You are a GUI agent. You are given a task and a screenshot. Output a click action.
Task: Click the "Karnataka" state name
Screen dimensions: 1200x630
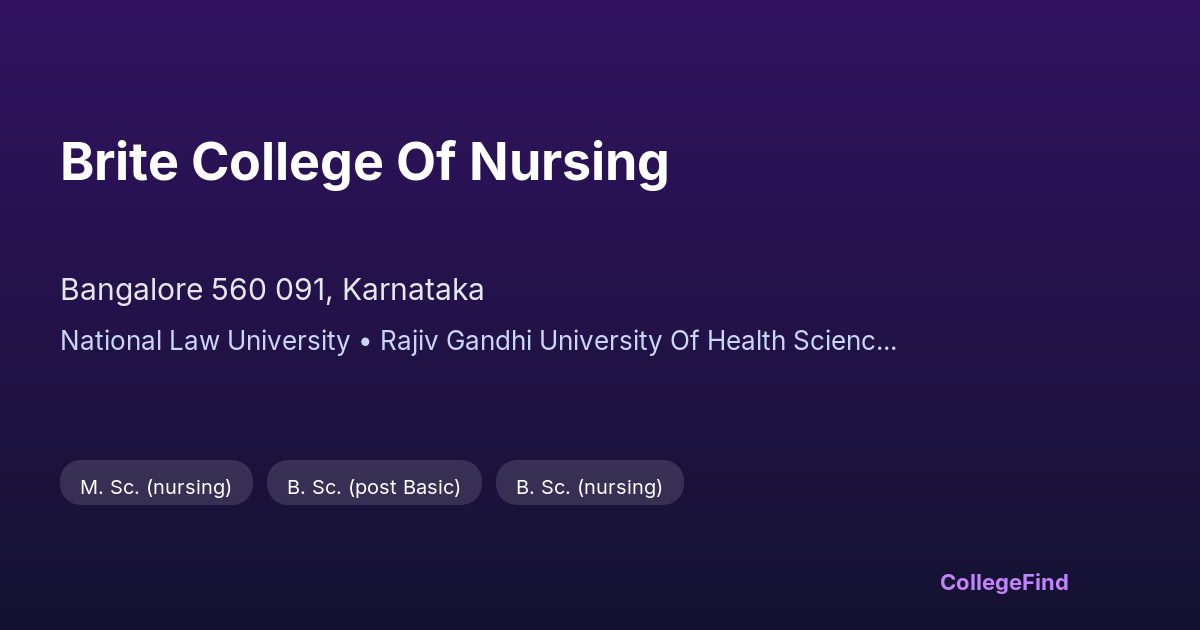413,290
